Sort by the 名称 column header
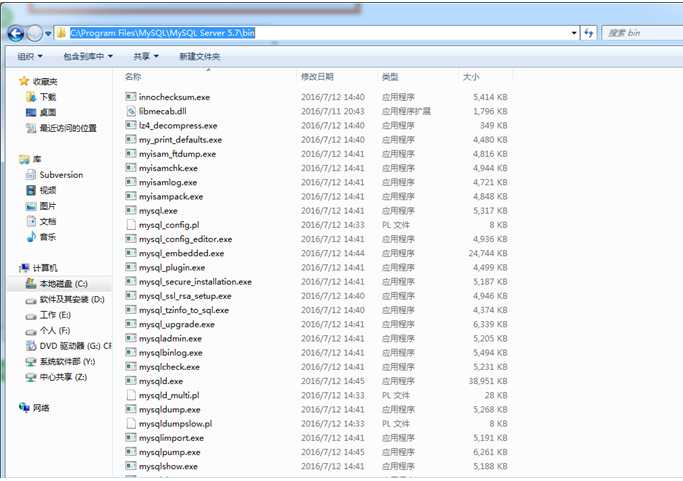Screen dimensions: 683x481 pos(133,77)
